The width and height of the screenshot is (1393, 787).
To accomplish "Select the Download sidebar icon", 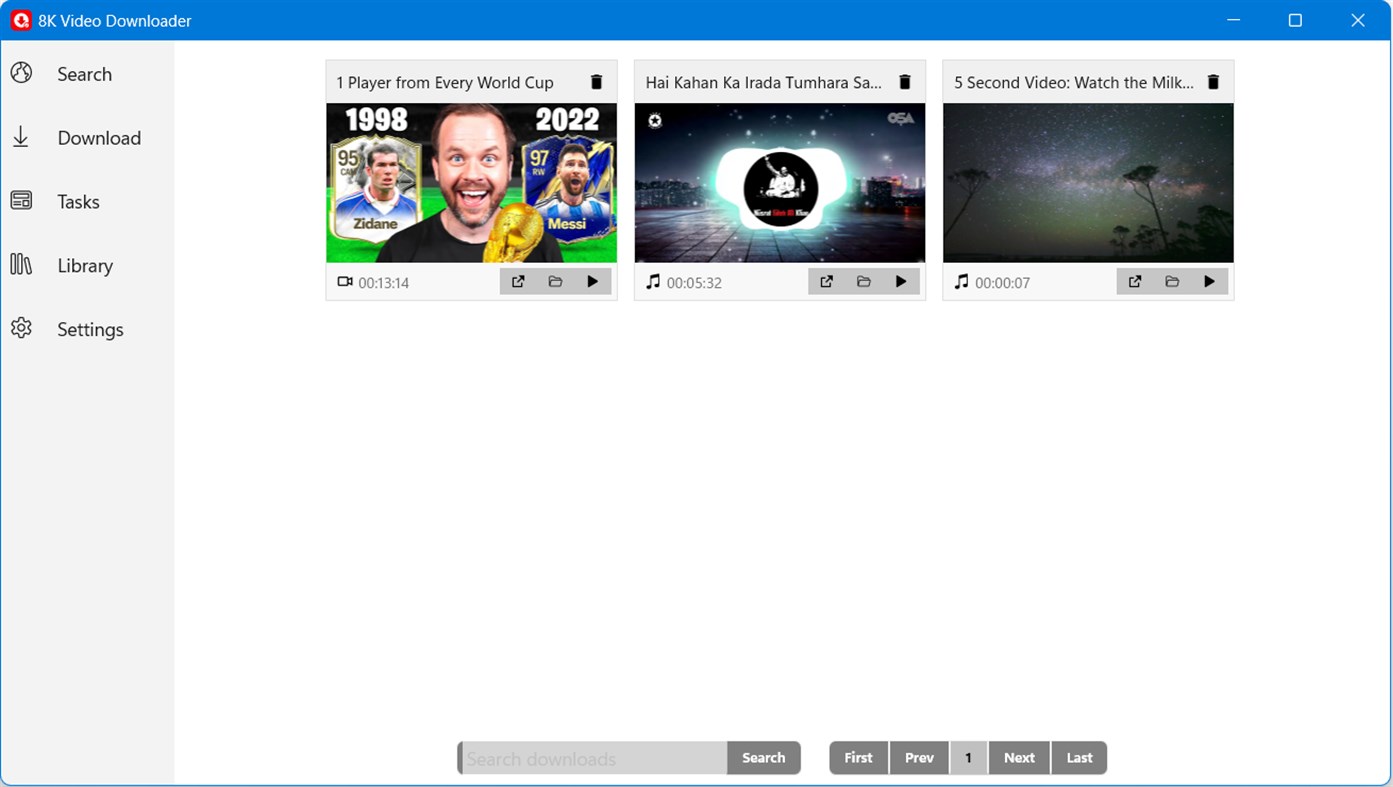I will click(x=99, y=137).
